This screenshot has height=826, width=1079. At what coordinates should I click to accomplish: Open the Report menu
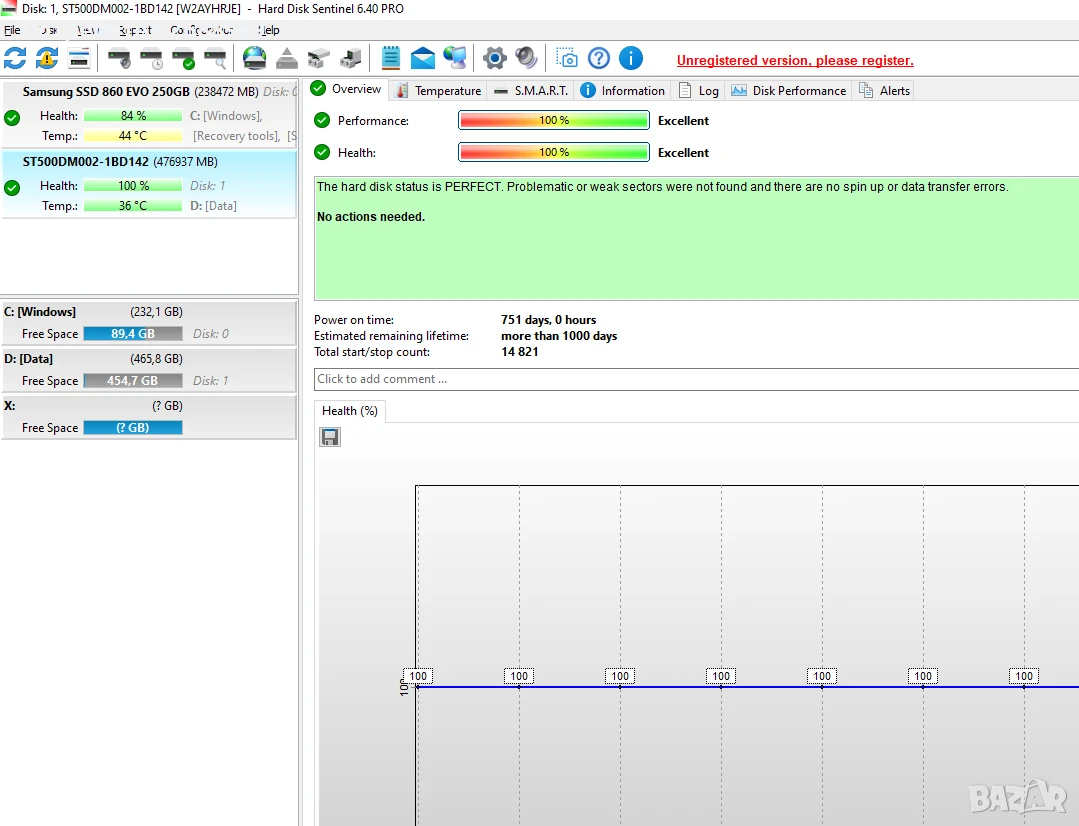pyautogui.click(x=135, y=30)
